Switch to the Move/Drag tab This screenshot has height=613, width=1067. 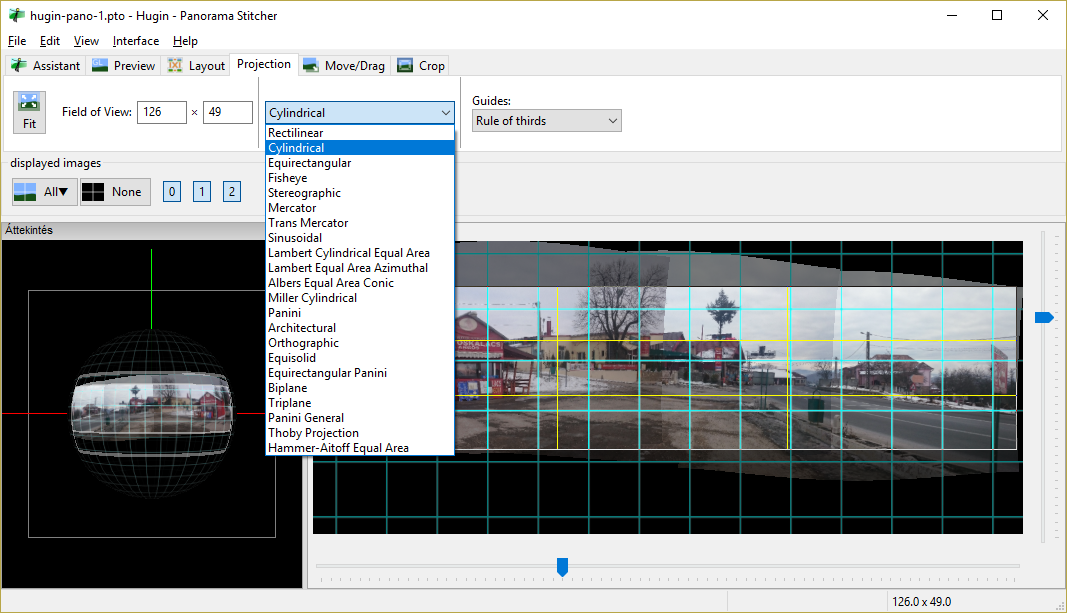pyautogui.click(x=344, y=66)
